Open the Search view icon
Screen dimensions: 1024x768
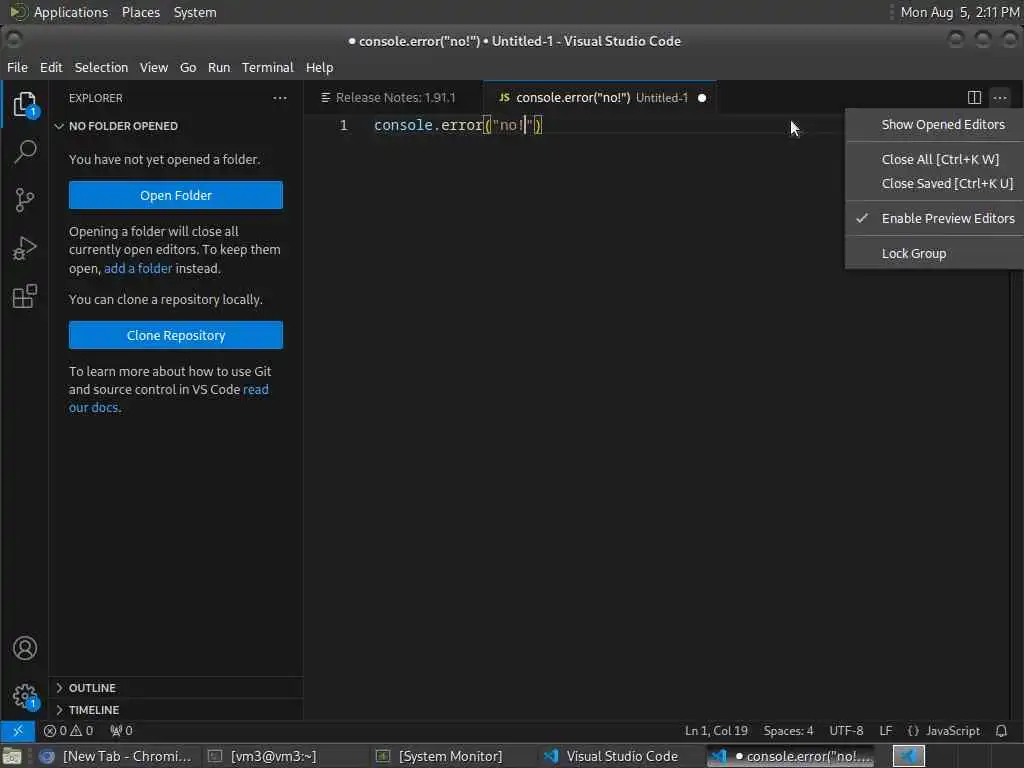(25, 152)
